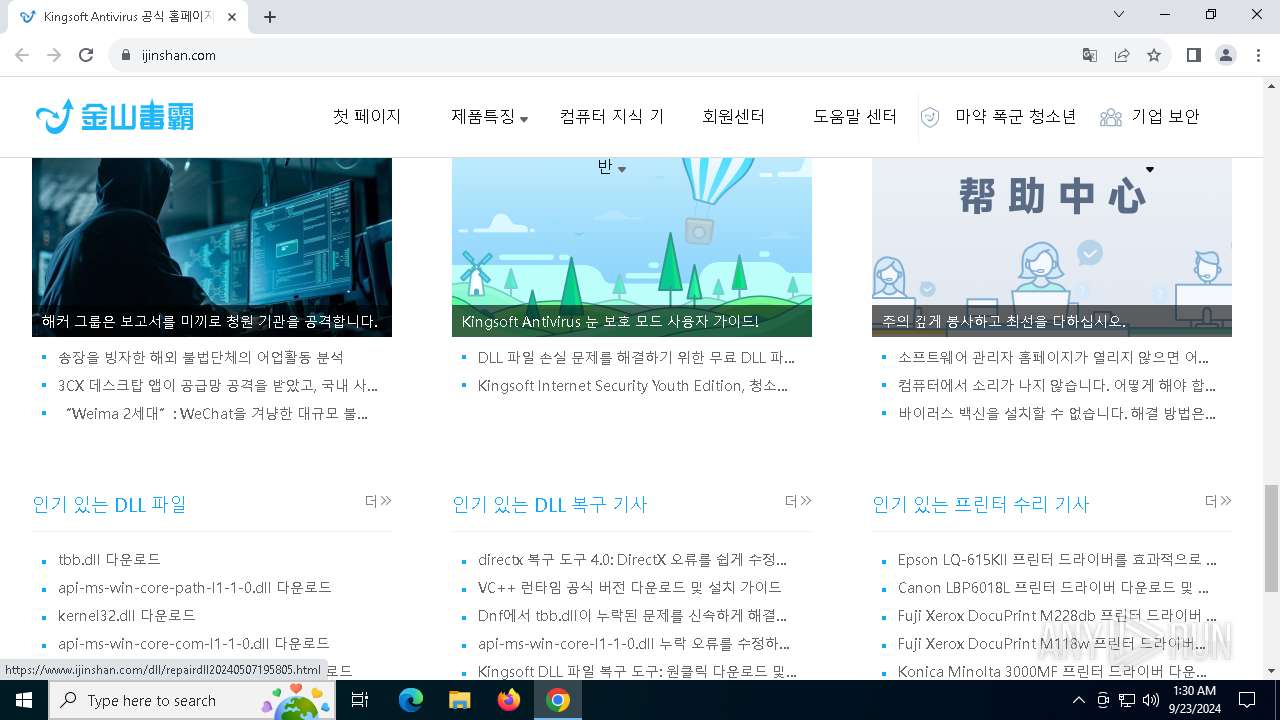
Task: Open api-ms-win-core-path-l1-1-0.dll download link
Action: [195, 587]
